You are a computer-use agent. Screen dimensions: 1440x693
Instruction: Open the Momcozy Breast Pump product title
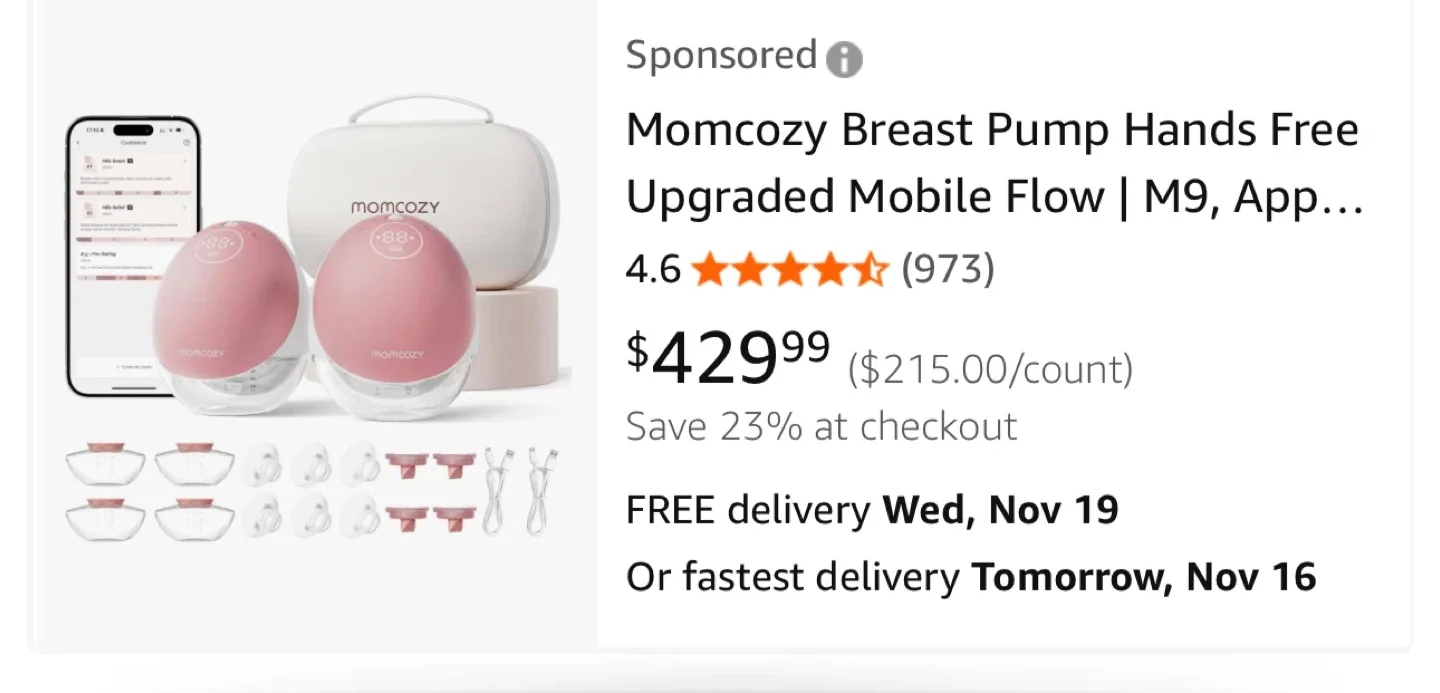(992, 162)
